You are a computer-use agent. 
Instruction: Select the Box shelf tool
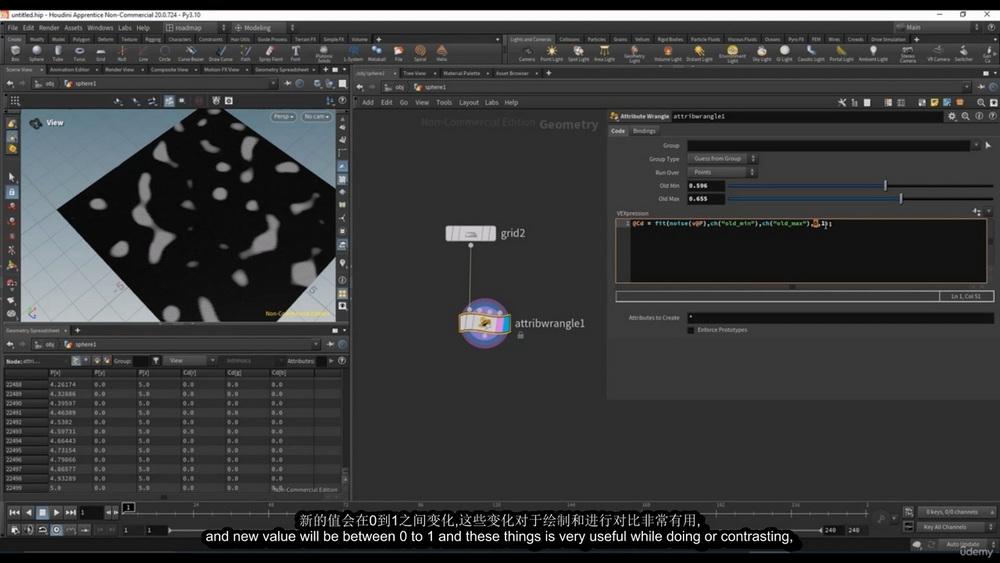(x=15, y=53)
